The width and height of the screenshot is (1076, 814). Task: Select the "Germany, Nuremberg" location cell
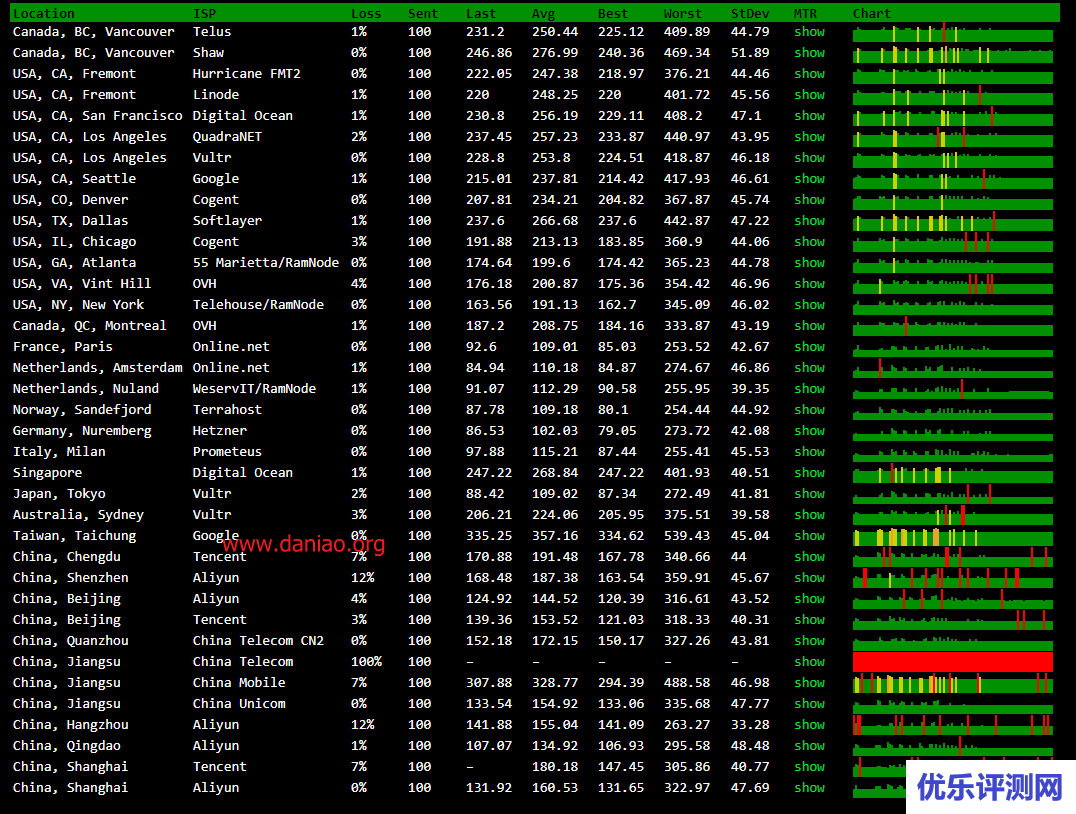[x=82, y=431]
